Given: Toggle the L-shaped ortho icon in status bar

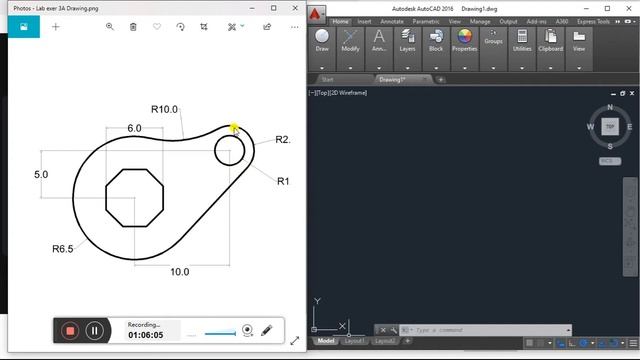Looking at the screenshot, I should (x=572, y=343).
